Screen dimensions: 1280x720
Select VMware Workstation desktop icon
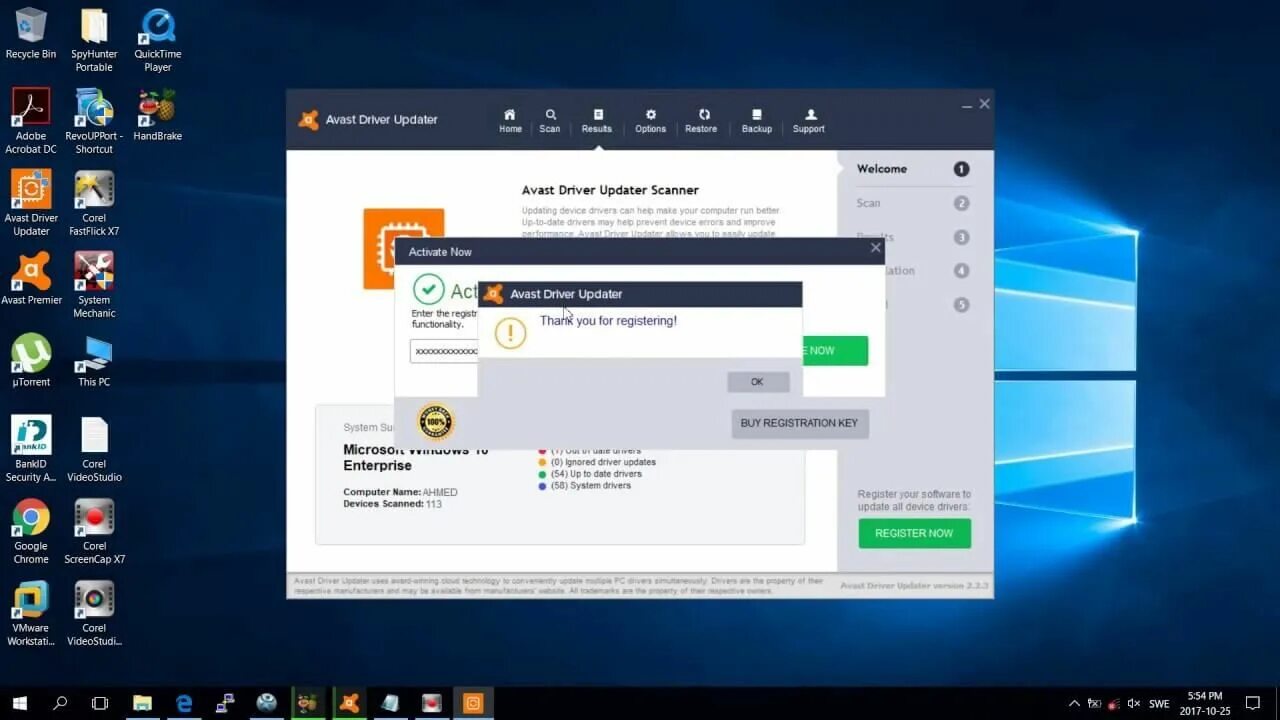pyautogui.click(x=31, y=613)
